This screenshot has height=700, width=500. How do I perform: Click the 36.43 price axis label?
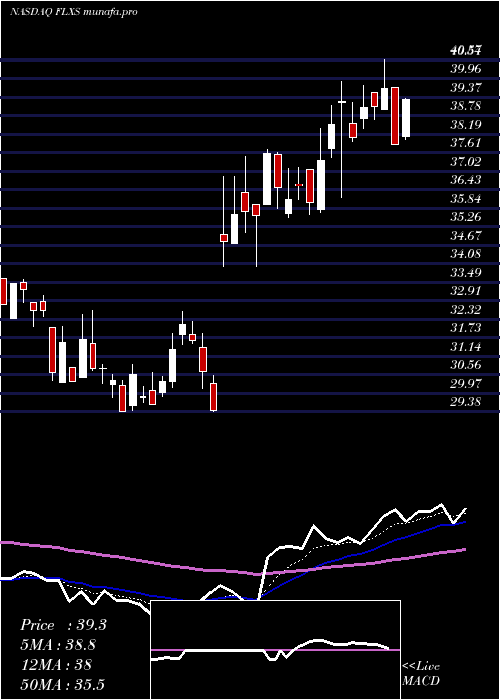click(x=466, y=180)
